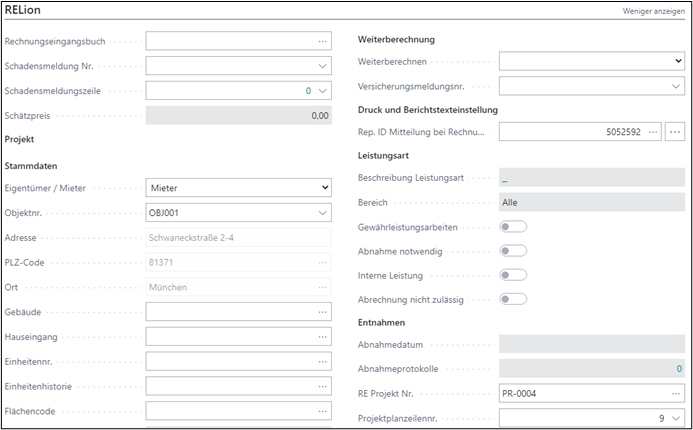Click the RE Projekt Nr. lookup ellipsis
This screenshot has height=430, width=693.
pos(675,394)
